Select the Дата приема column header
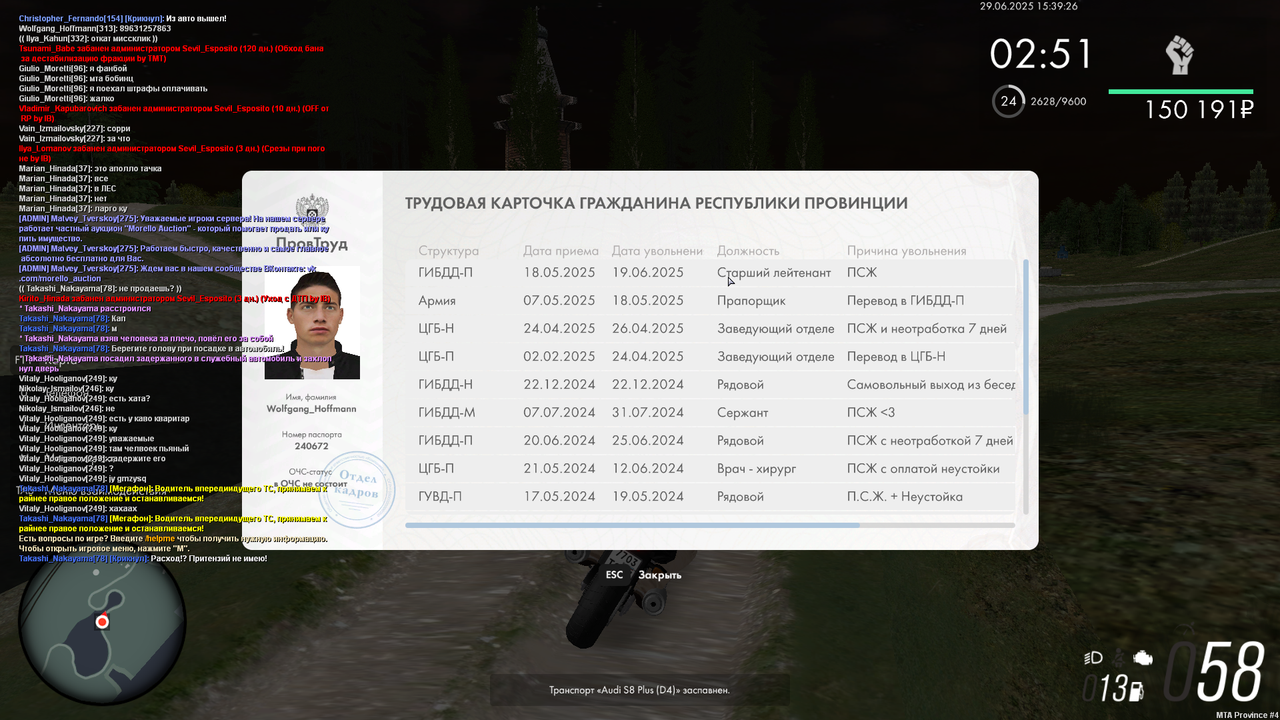1280x720 pixels. 561,251
